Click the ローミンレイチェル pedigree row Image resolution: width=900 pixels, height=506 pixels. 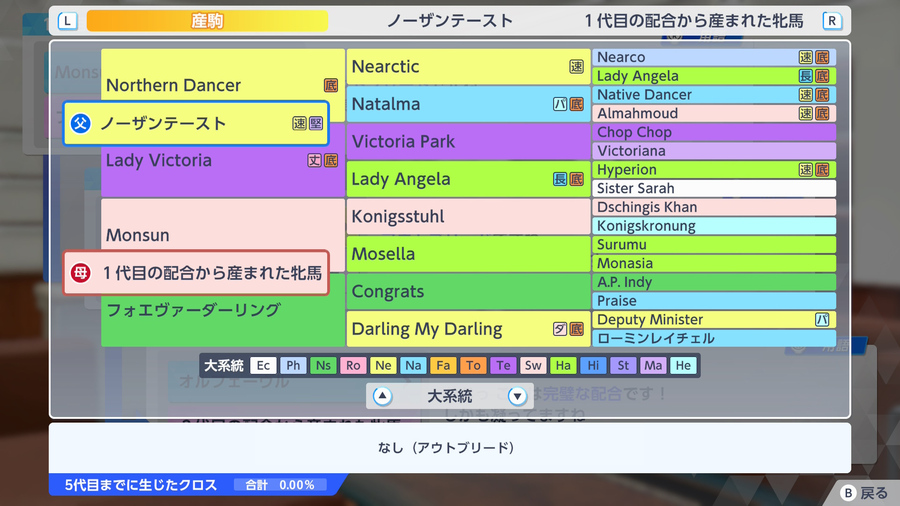pos(714,338)
